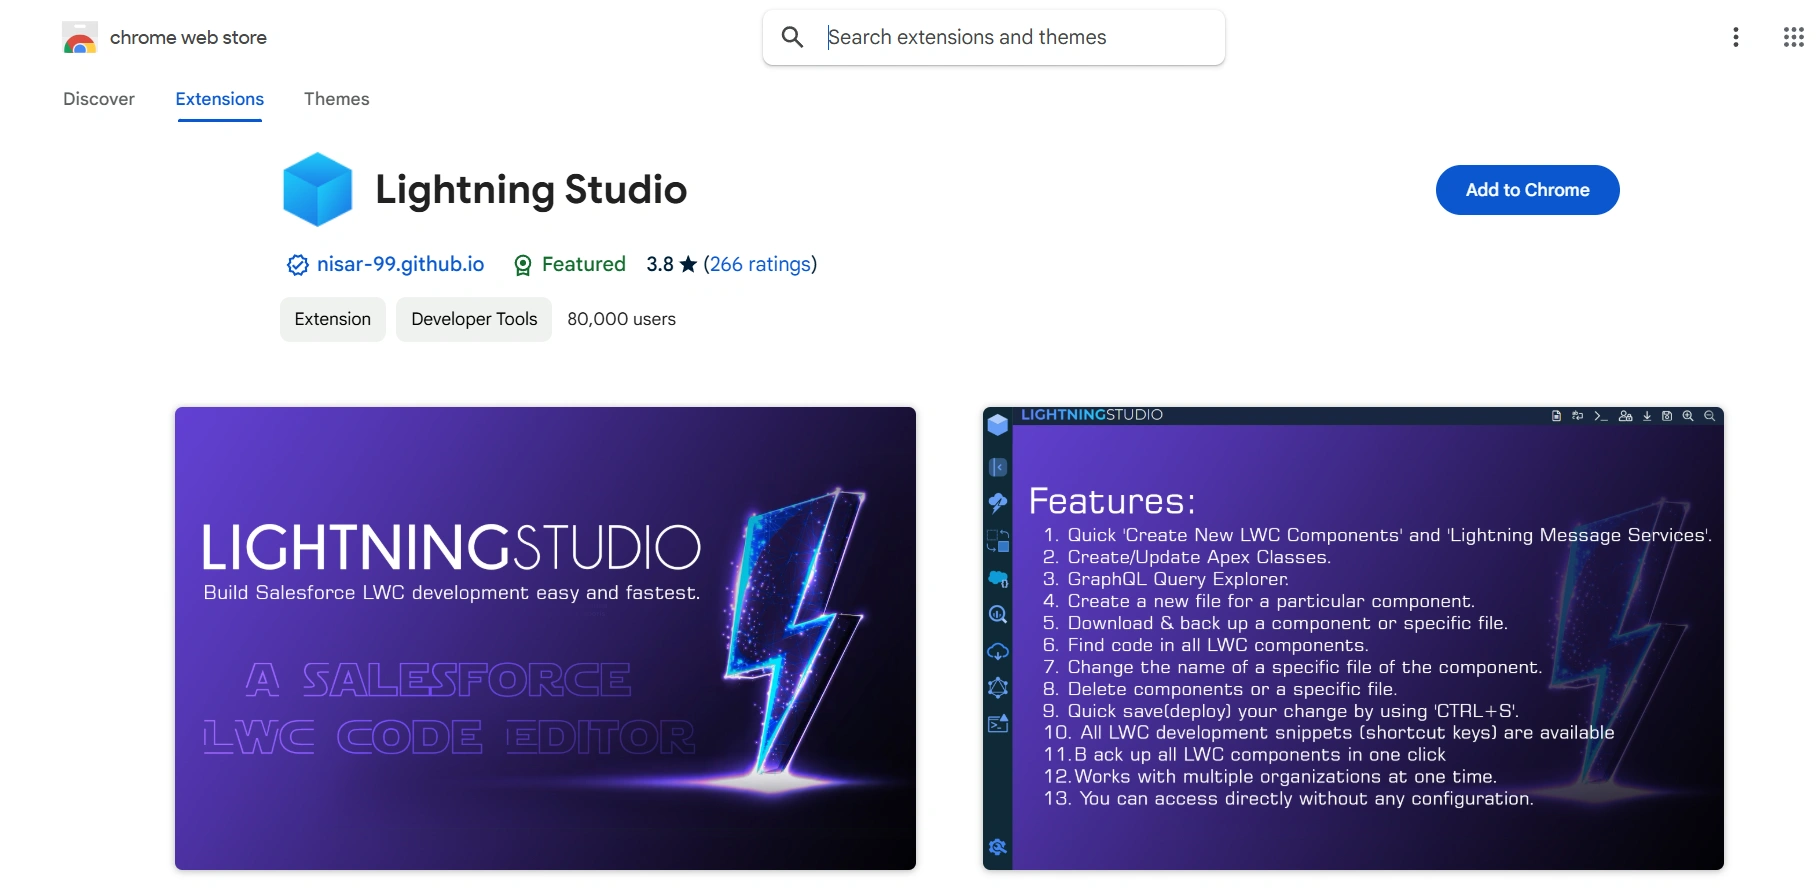1816x893 pixels.
Task: Visit the nisar-99.github.io publisher link
Action: (401, 264)
